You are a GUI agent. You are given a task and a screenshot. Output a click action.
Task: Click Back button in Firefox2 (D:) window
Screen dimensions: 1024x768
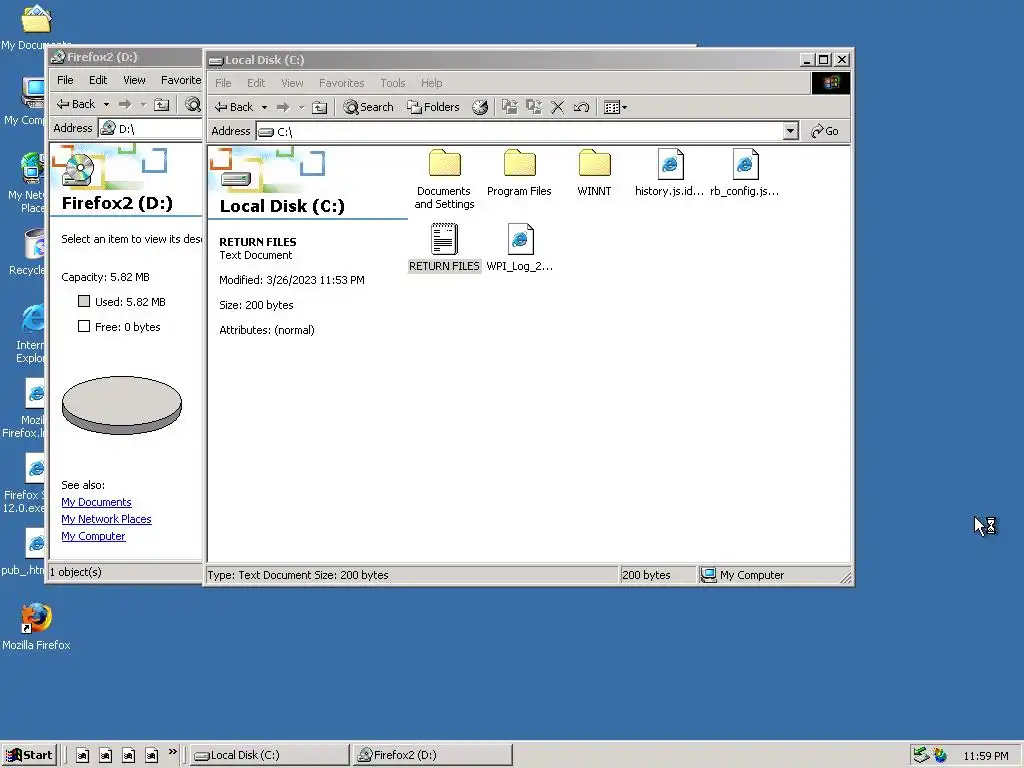click(x=76, y=104)
